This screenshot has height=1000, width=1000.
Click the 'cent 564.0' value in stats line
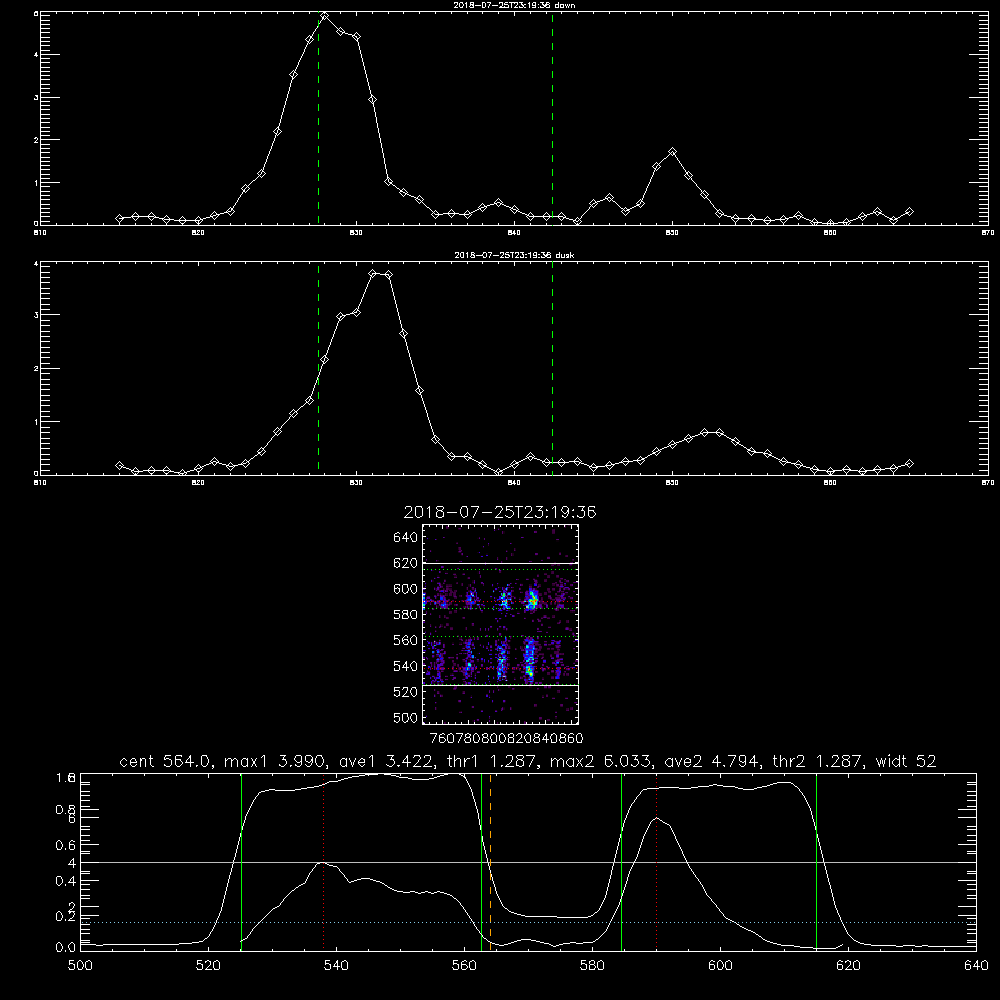pyautogui.click(x=166, y=761)
